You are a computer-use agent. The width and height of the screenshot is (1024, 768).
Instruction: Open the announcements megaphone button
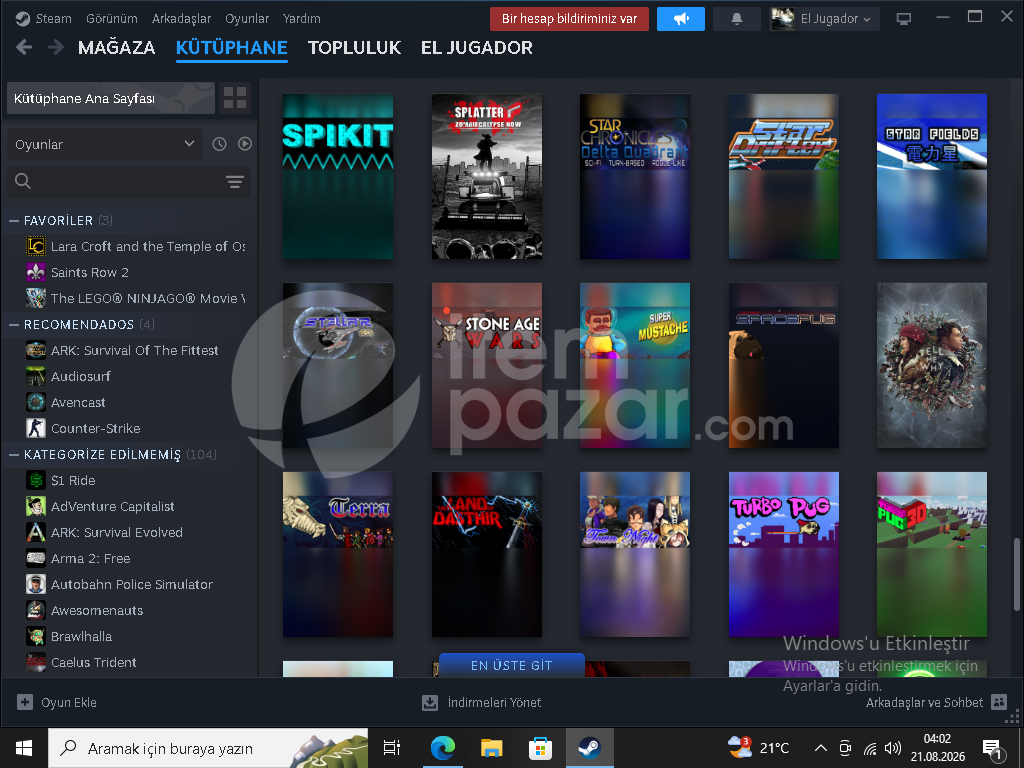(x=680, y=19)
